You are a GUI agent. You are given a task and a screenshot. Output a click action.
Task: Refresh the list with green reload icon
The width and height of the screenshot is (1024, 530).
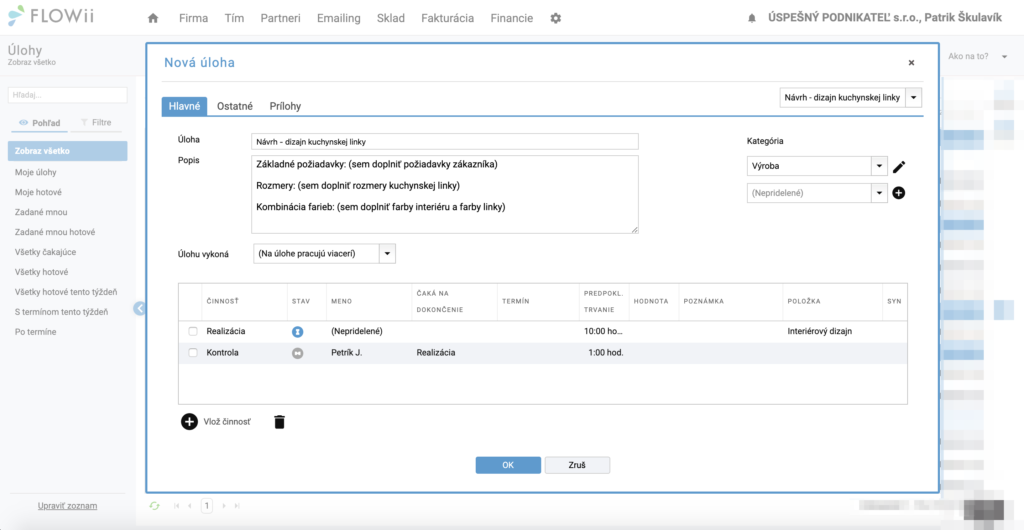point(155,506)
